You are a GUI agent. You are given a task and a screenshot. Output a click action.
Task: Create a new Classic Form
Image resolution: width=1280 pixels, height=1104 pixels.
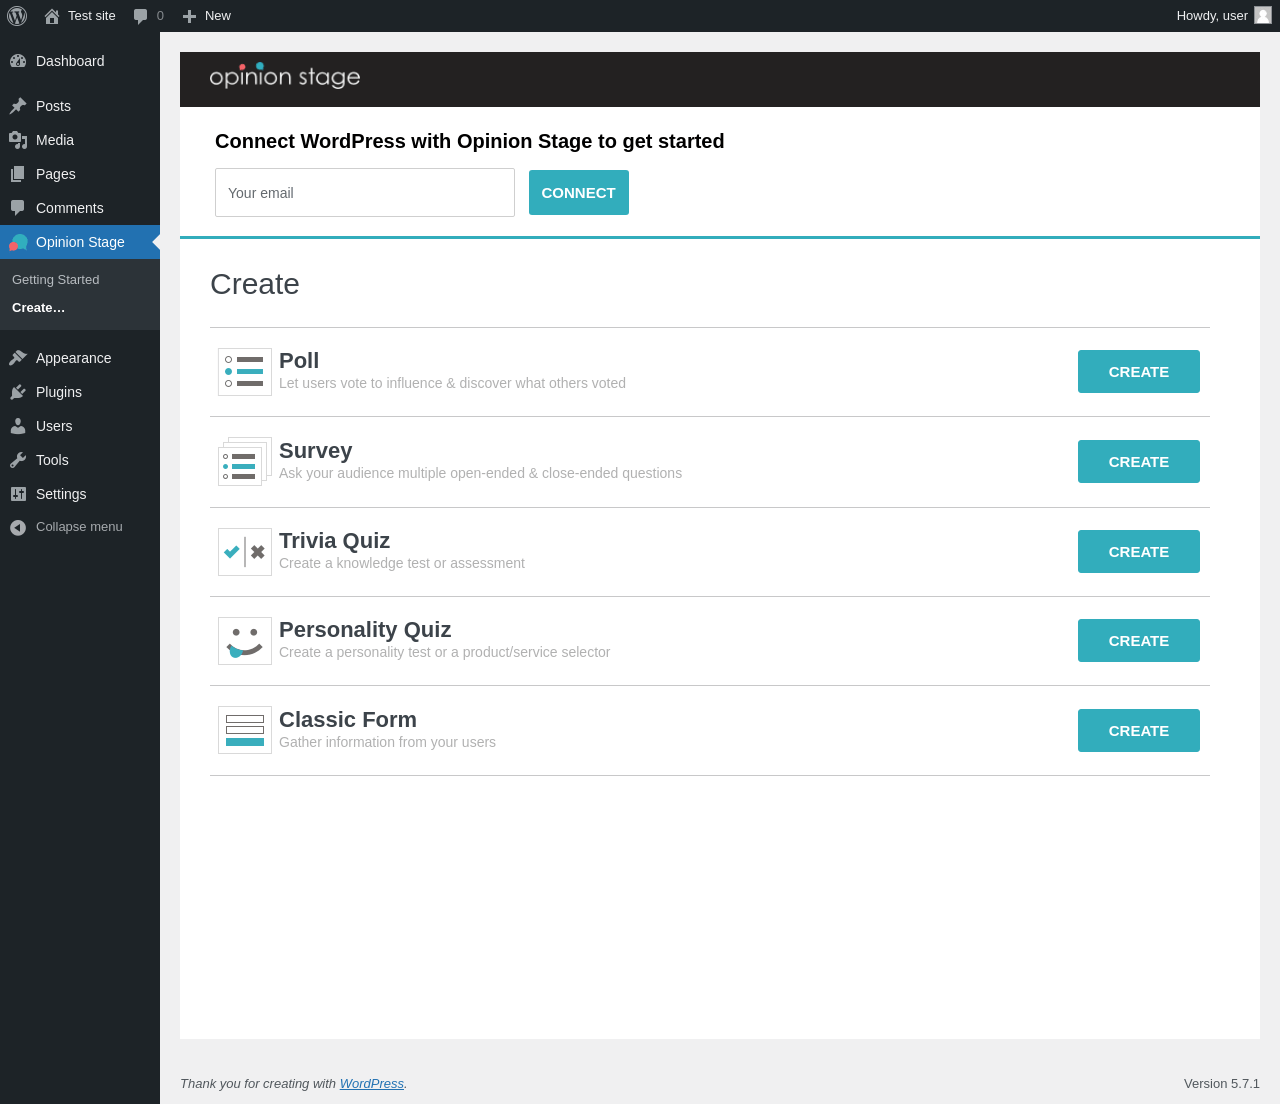(x=1139, y=731)
